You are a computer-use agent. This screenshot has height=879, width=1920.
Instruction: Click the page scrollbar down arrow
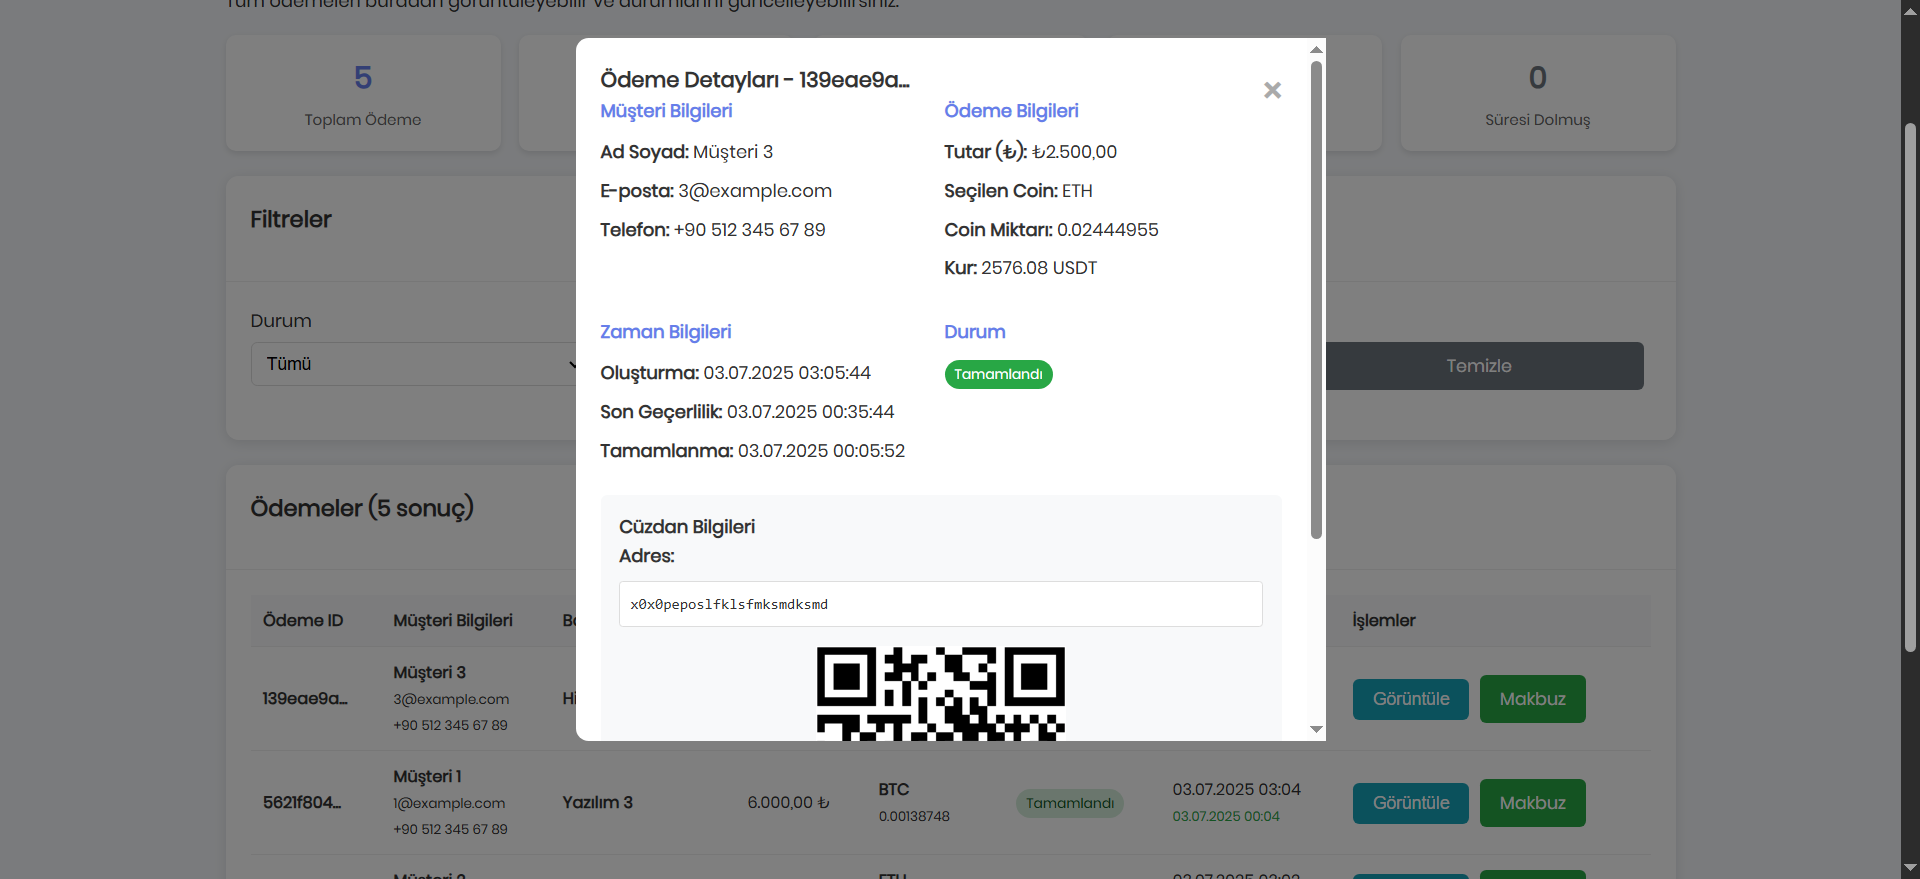click(1910, 869)
